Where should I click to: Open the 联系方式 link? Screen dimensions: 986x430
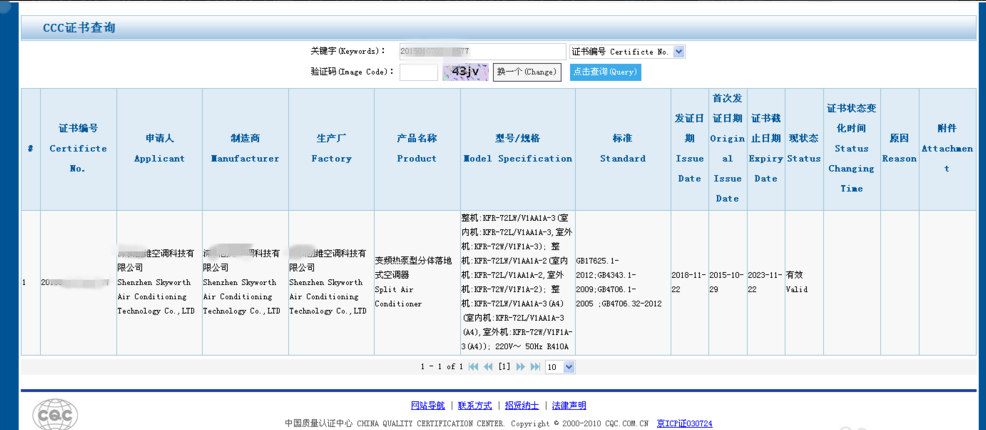[475, 406]
